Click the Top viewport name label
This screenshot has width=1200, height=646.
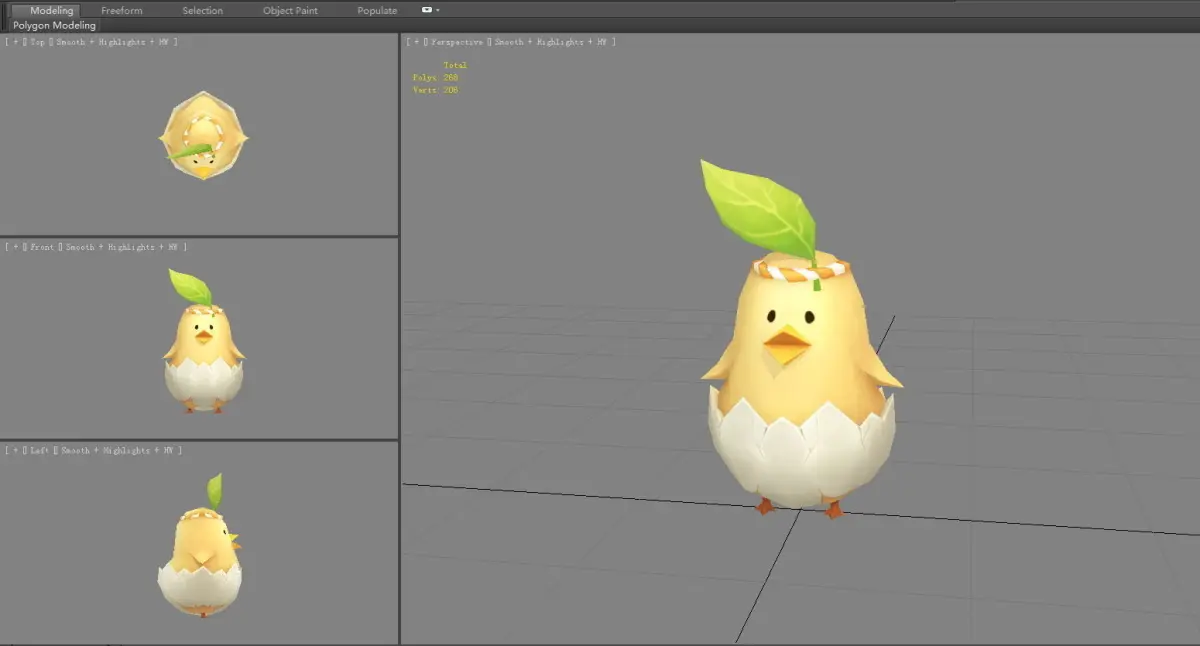(x=37, y=42)
